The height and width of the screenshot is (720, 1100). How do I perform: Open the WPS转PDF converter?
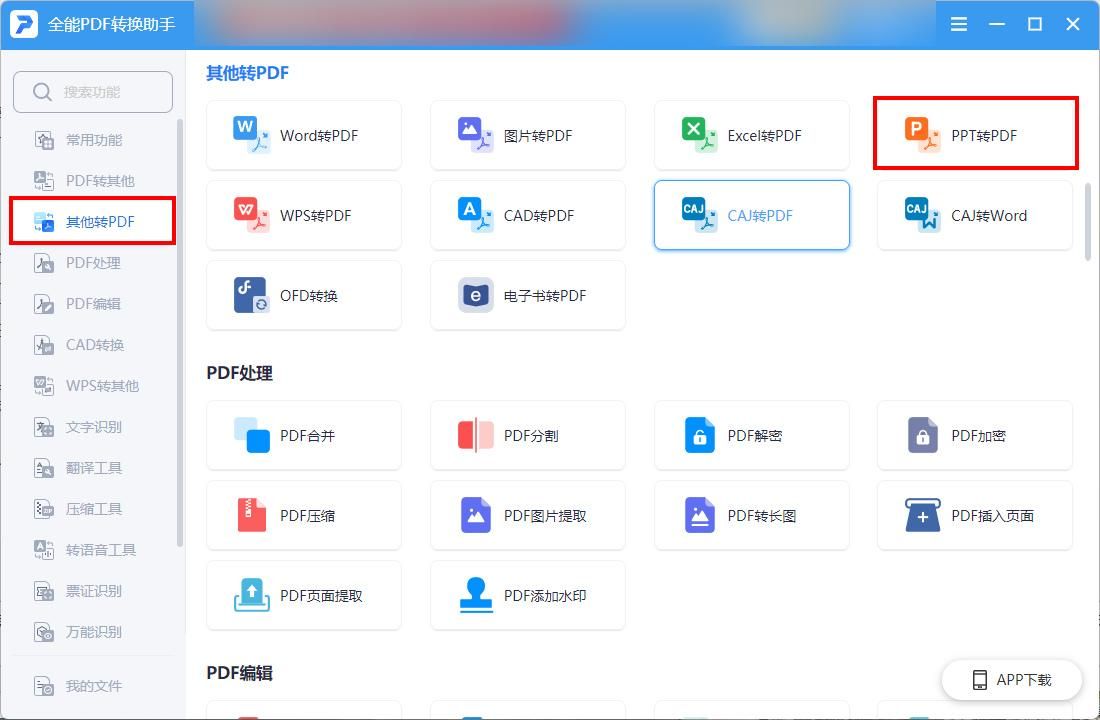(x=304, y=215)
